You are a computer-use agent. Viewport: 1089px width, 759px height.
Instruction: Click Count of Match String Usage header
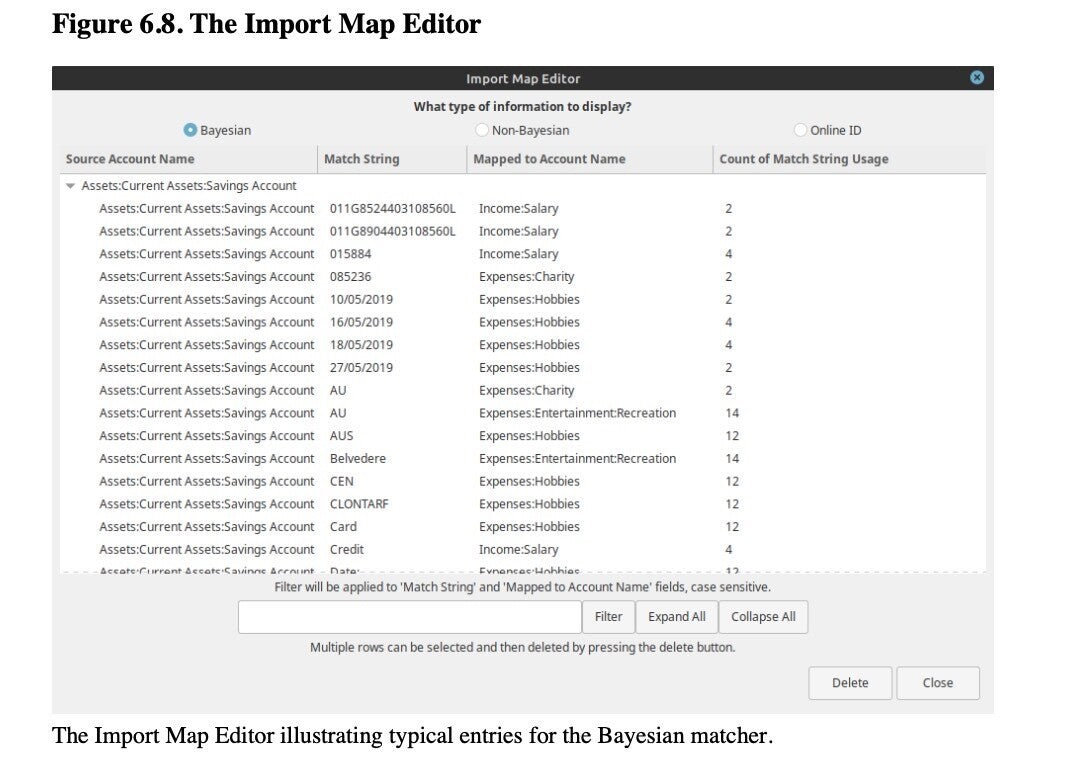click(803, 159)
